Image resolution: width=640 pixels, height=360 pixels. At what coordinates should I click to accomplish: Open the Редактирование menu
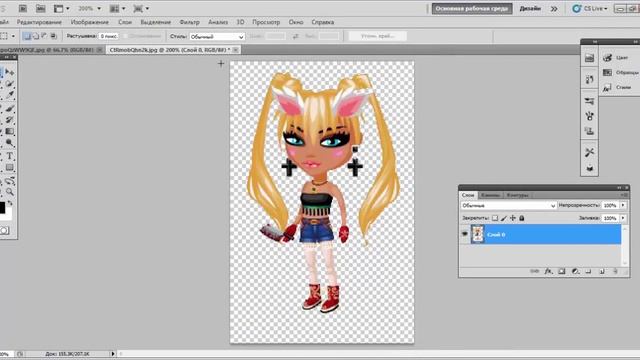[39, 22]
